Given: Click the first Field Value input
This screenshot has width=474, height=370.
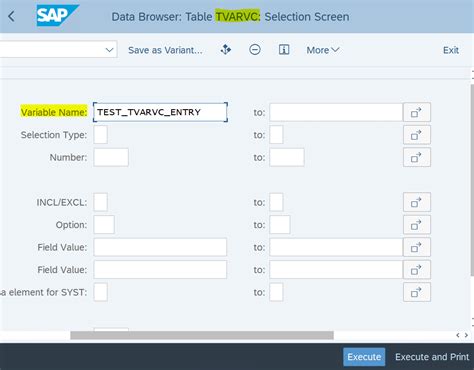Looking at the screenshot, I should (x=160, y=247).
